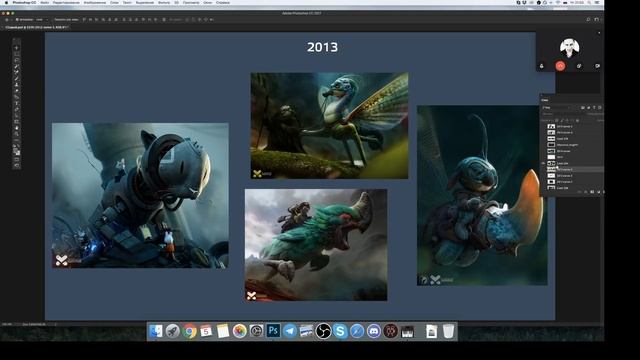Open the Редактирование menu
The width and height of the screenshot is (640, 360).
click(x=66, y=2)
